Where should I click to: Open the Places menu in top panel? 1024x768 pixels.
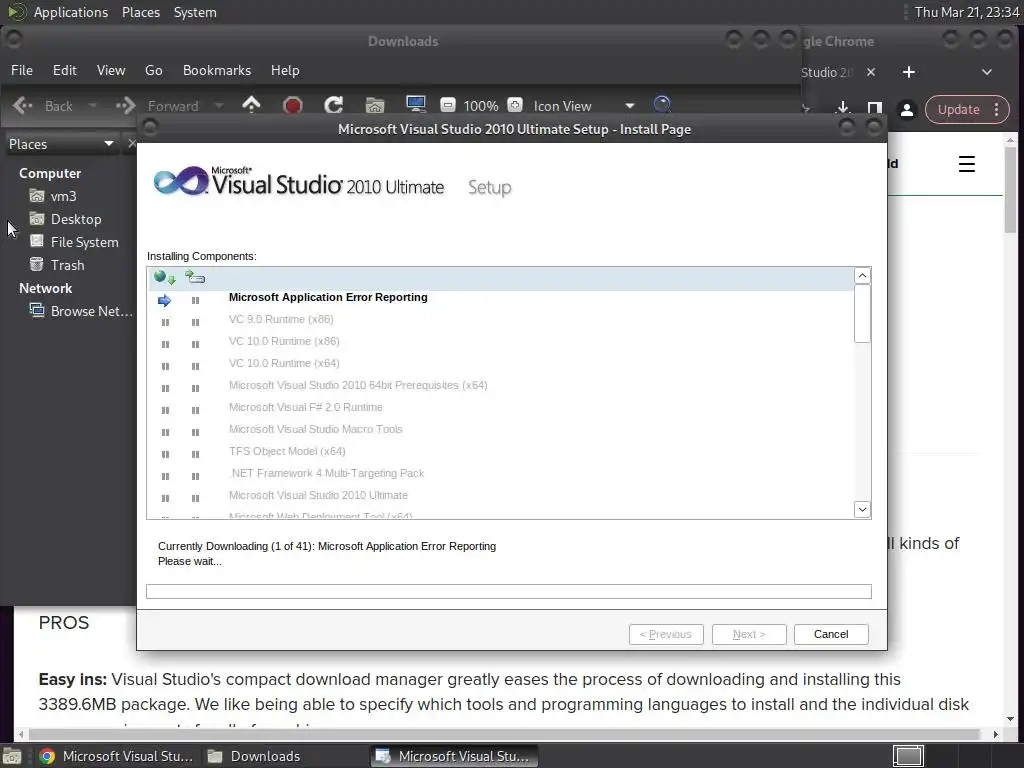(x=141, y=12)
